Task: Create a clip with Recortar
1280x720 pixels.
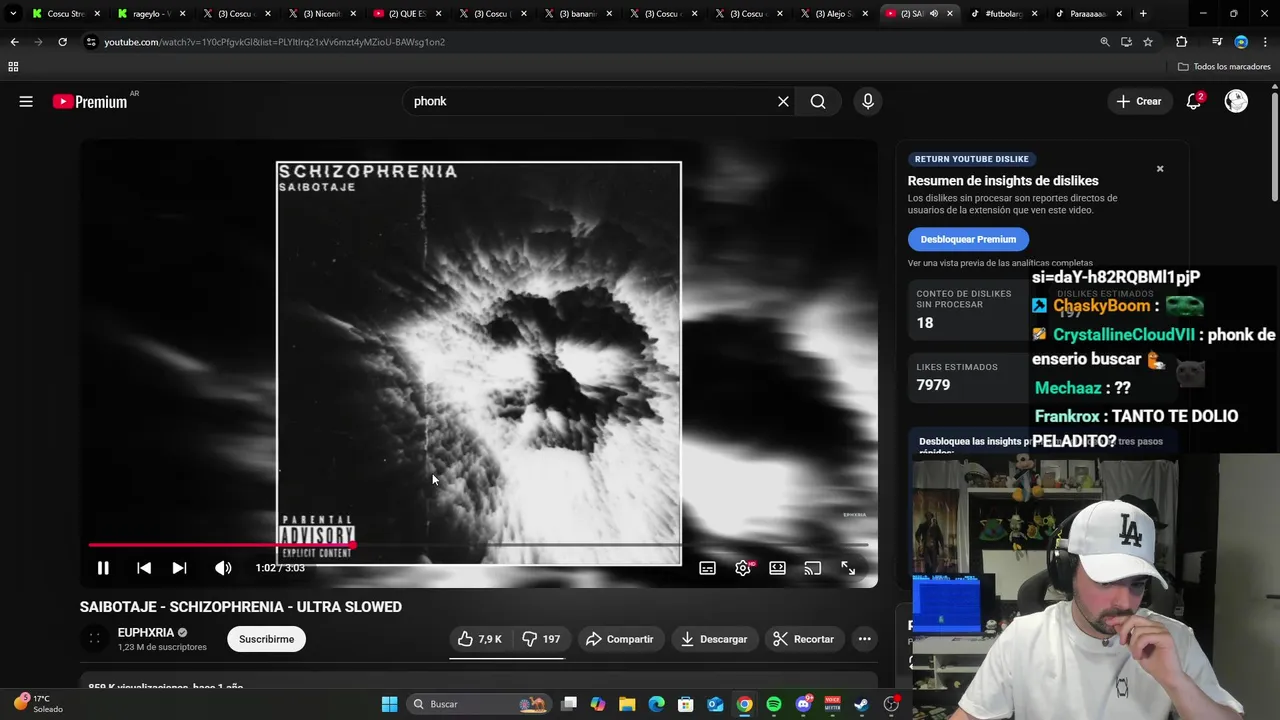Action: point(803,639)
